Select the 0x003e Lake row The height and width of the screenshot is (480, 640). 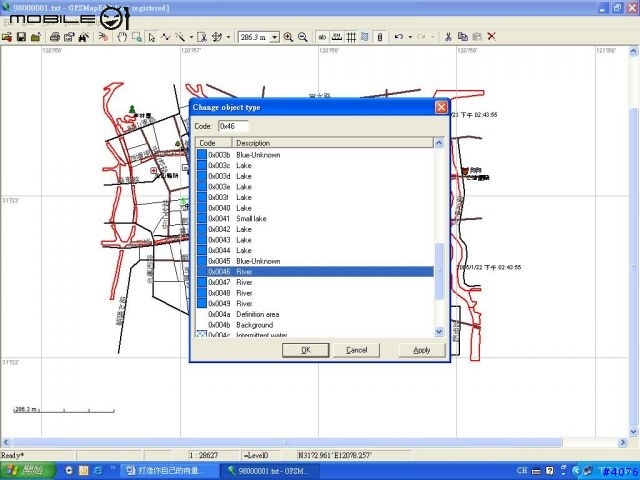(315, 187)
